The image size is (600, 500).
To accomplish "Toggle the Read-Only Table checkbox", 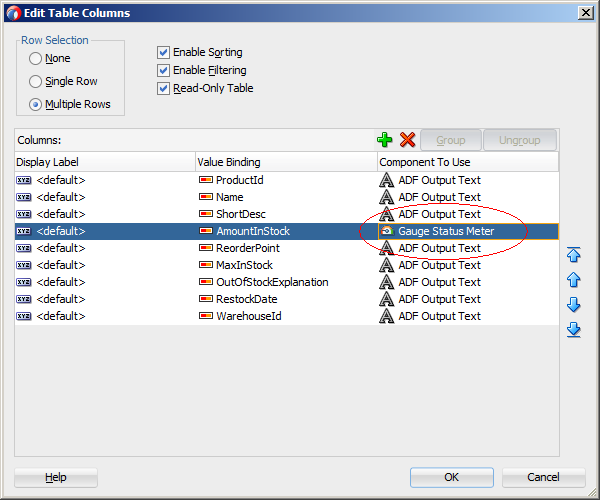I will pos(163,88).
